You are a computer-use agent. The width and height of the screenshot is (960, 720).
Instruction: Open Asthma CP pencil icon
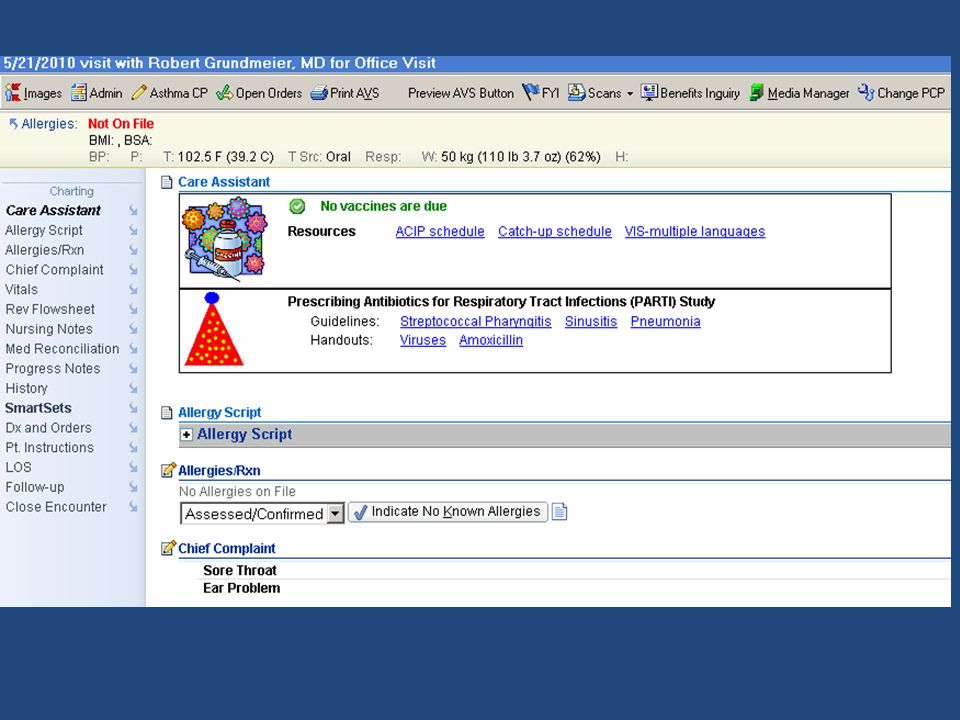point(139,92)
